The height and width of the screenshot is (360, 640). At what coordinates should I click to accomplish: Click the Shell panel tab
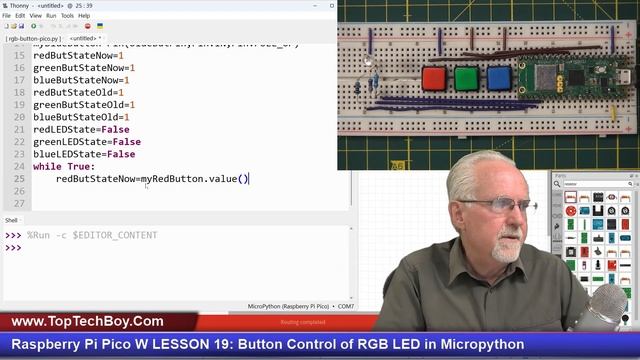tap(11, 220)
